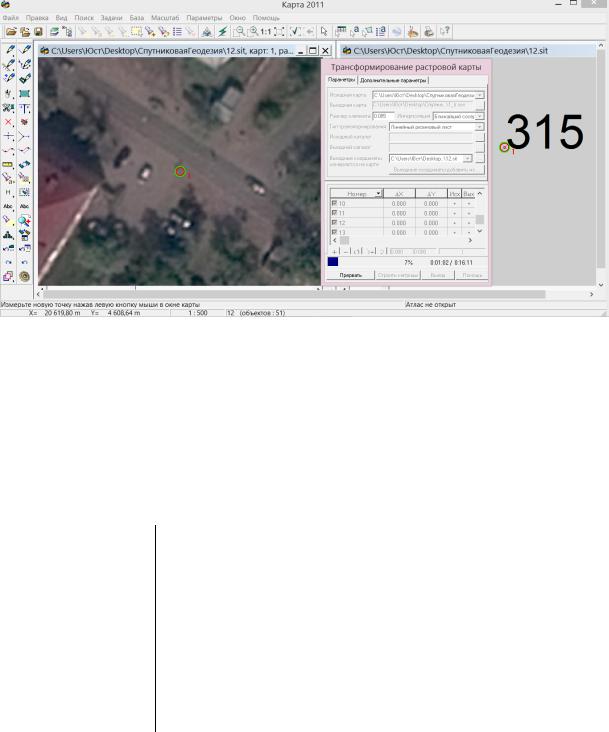
Task: Click the Выход button in transform dialog
Action: [438, 275]
